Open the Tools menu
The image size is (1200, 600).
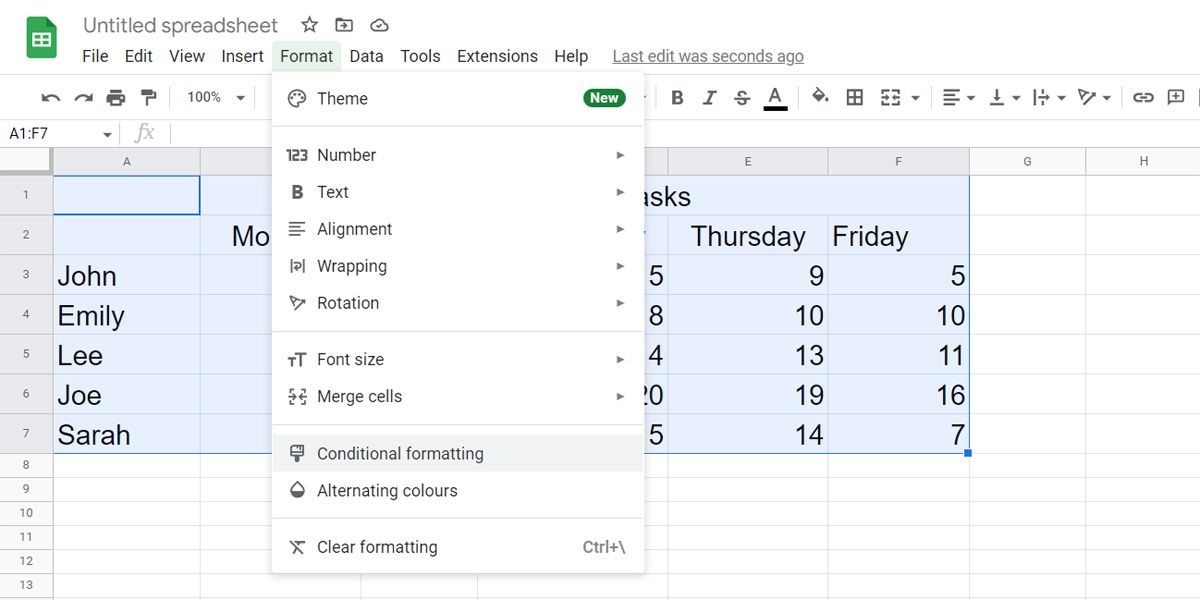(420, 56)
